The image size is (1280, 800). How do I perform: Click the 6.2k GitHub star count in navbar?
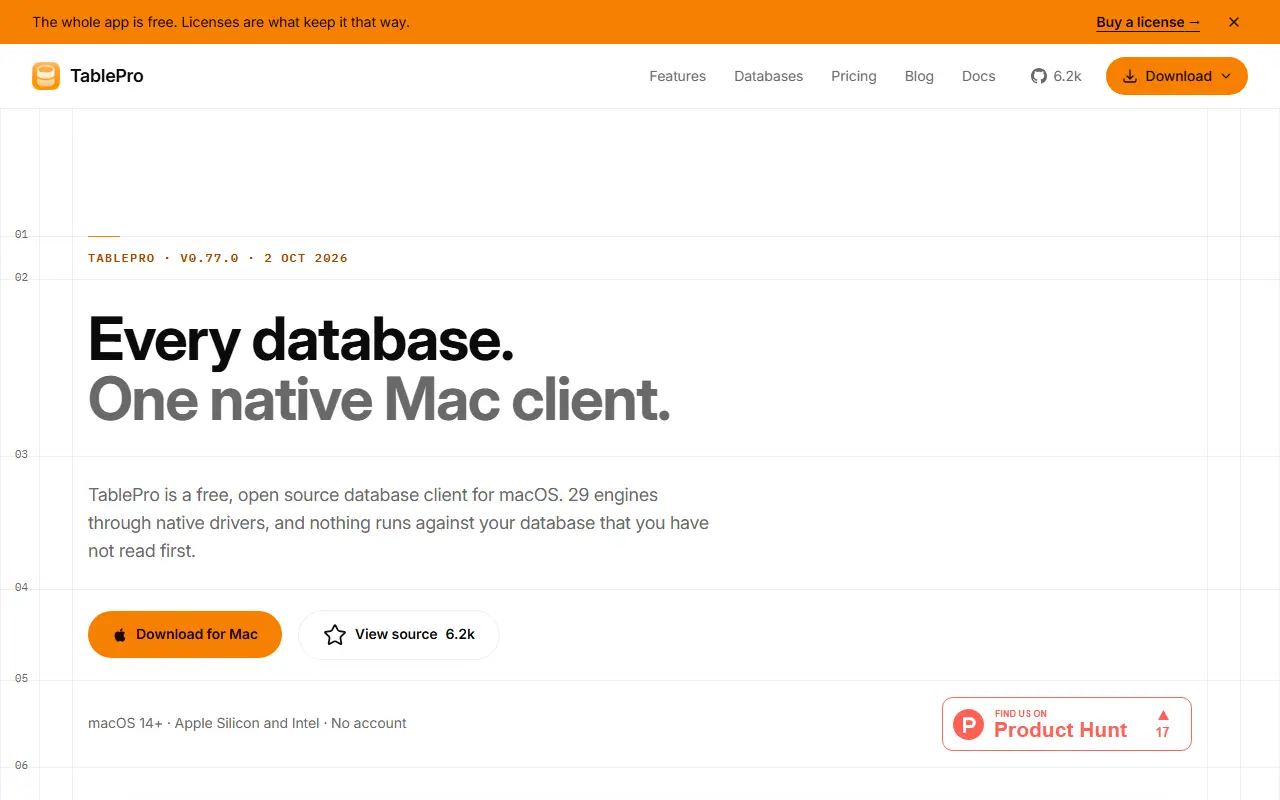tap(1067, 76)
